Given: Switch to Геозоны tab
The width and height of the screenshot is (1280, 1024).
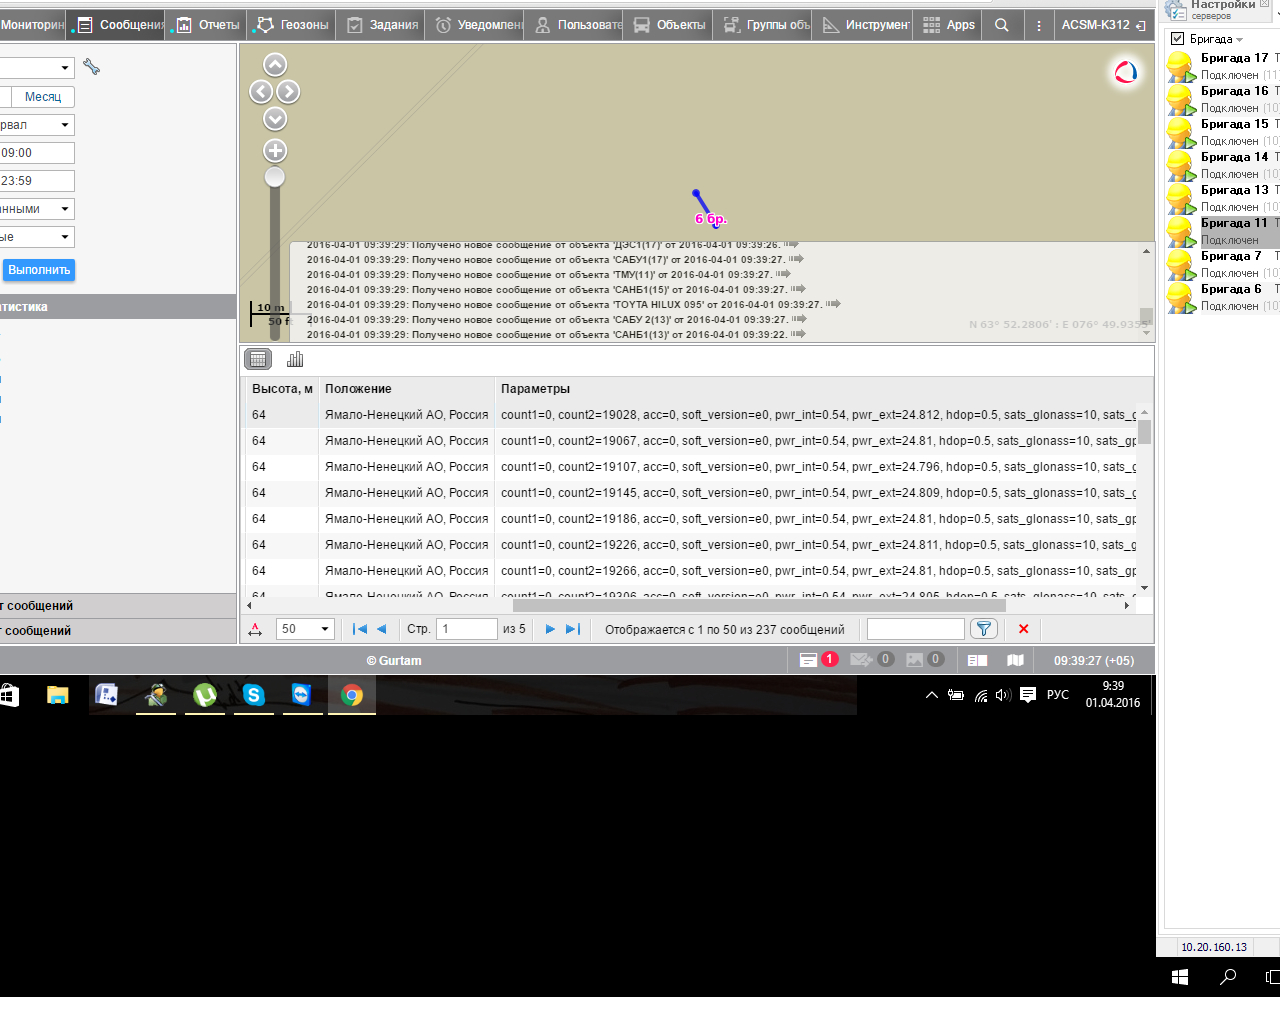Looking at the screenshot, I should [x=293, y=25].
